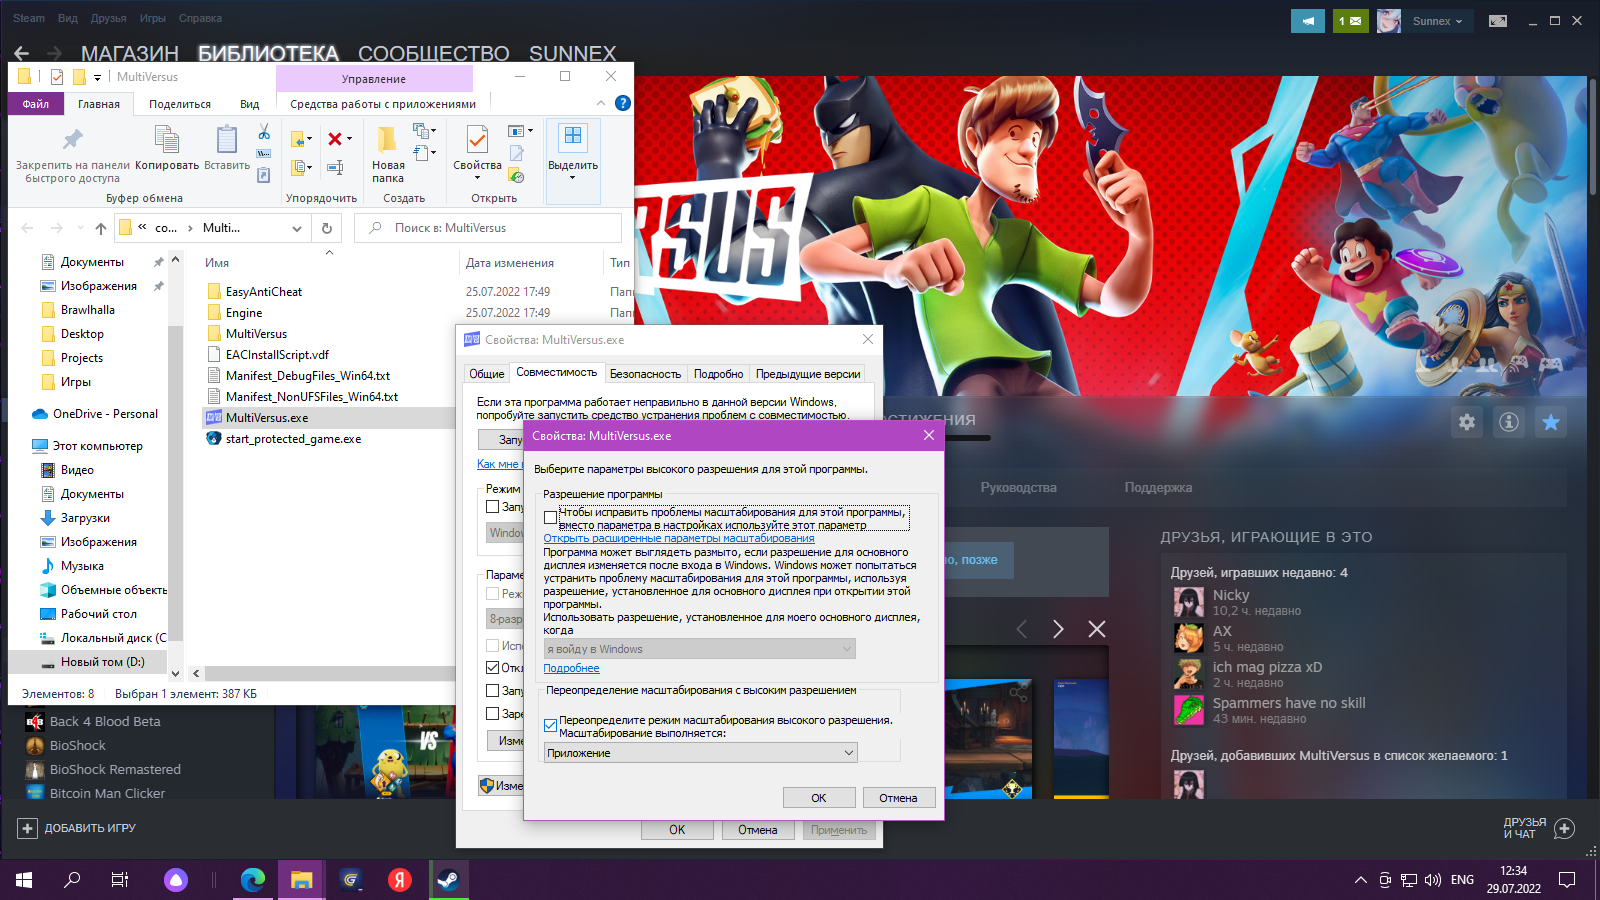1600x900 pixels.
Task: Enable the program DPI fix checkbox
Action: (550, 518)
